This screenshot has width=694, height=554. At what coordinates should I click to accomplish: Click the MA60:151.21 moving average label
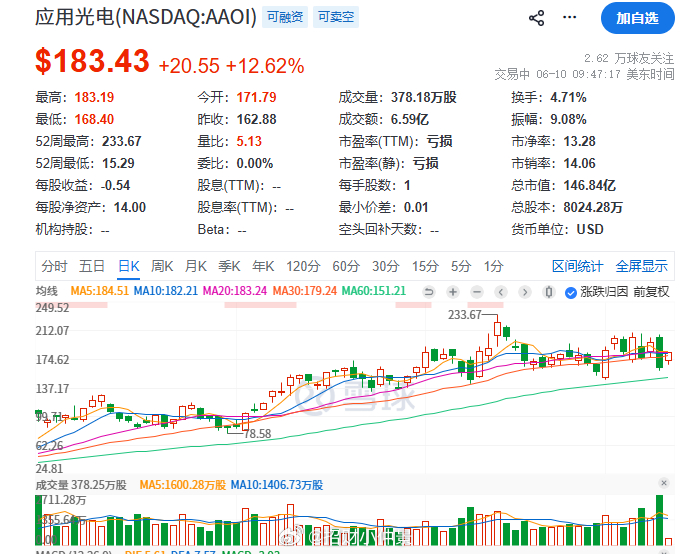(374, 291)
